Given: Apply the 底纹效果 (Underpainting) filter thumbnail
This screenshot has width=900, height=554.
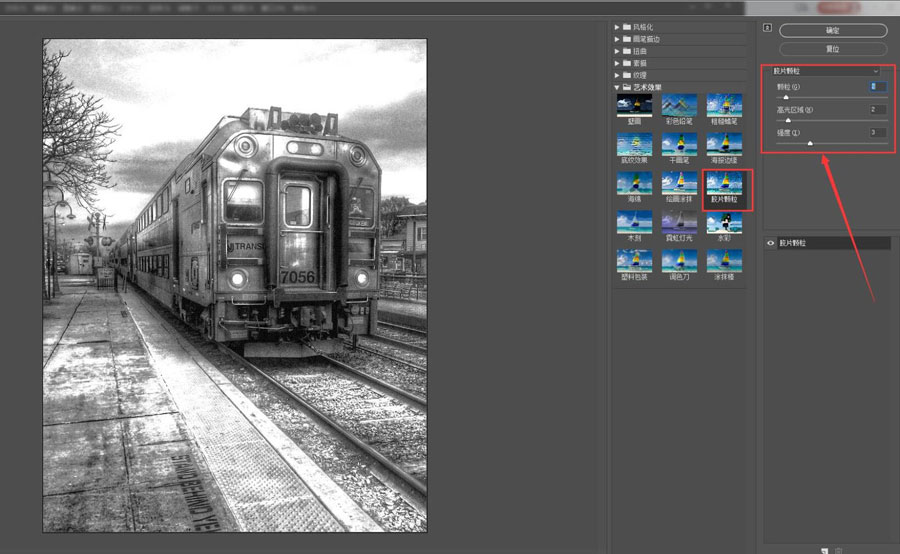Looking at the screenshot, I should point(634,145).
